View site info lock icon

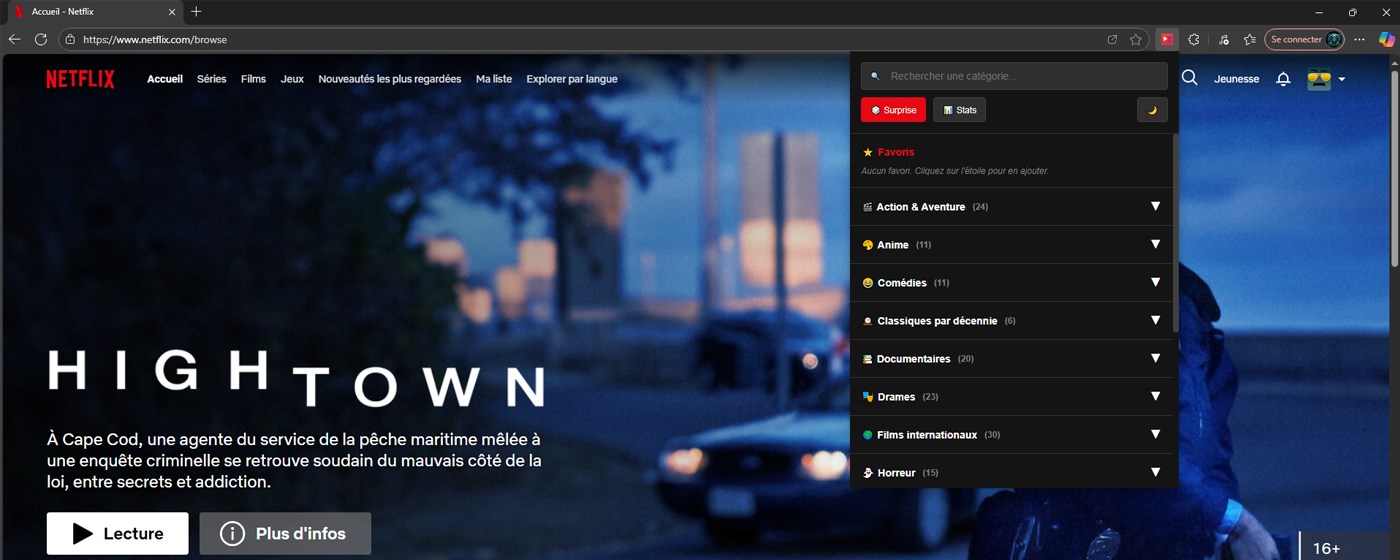click(x=70, y=40)
